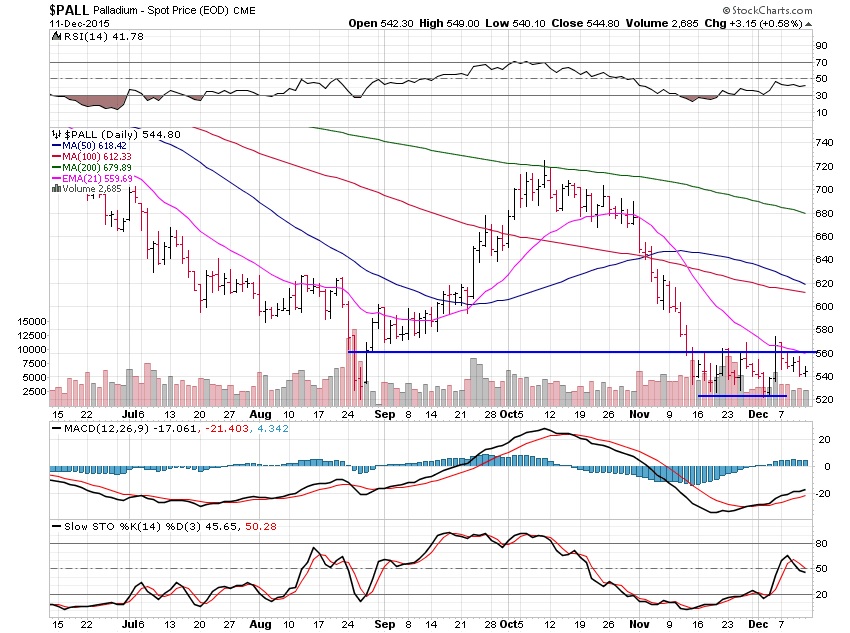850x633 pixels.
Task: Click the 'Aug' label on bottom date axis
Action: pos(260,624)
